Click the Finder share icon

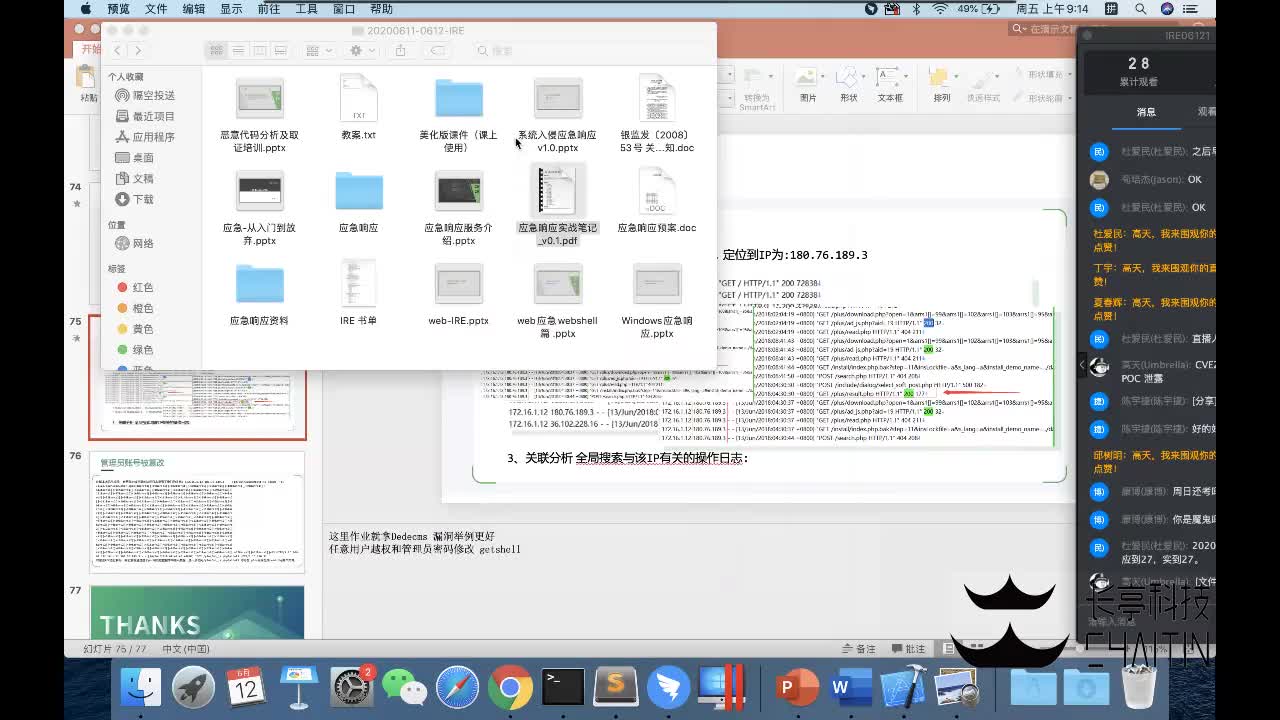point(400,50)
